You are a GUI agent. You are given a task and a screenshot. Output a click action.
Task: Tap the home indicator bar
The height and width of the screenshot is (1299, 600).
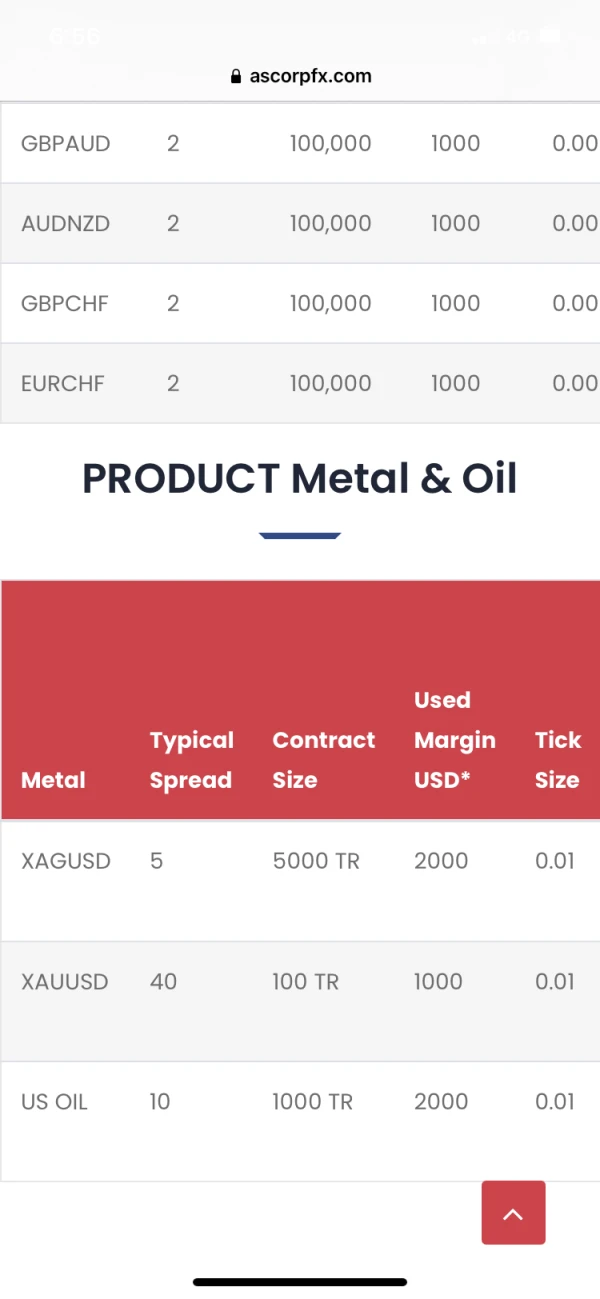300,1281
